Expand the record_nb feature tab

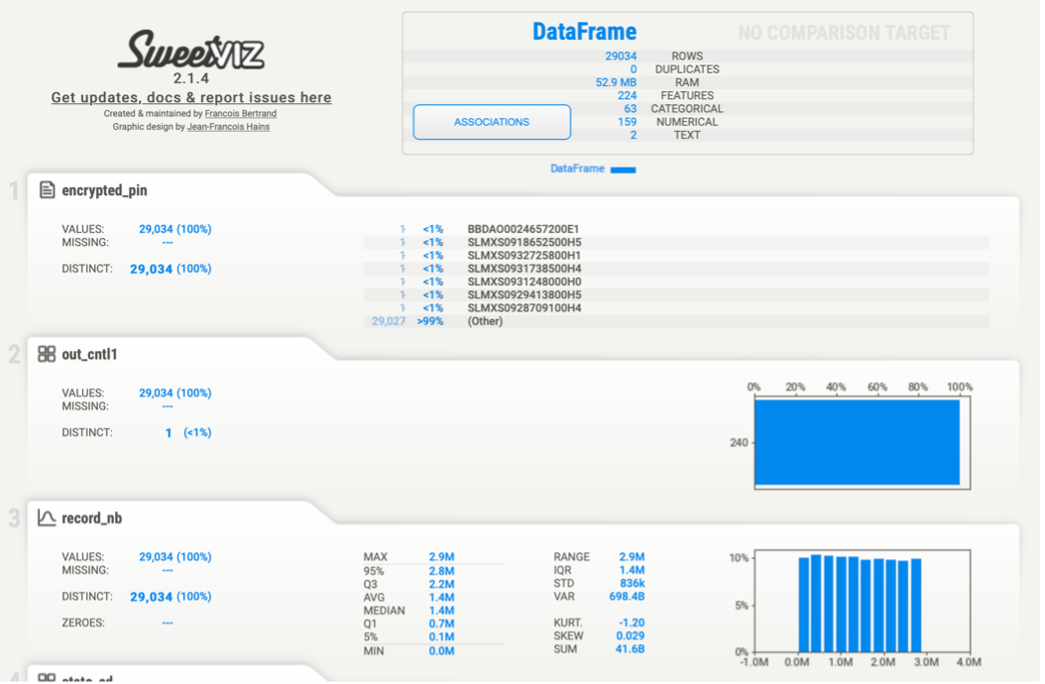tap(92, 518)
